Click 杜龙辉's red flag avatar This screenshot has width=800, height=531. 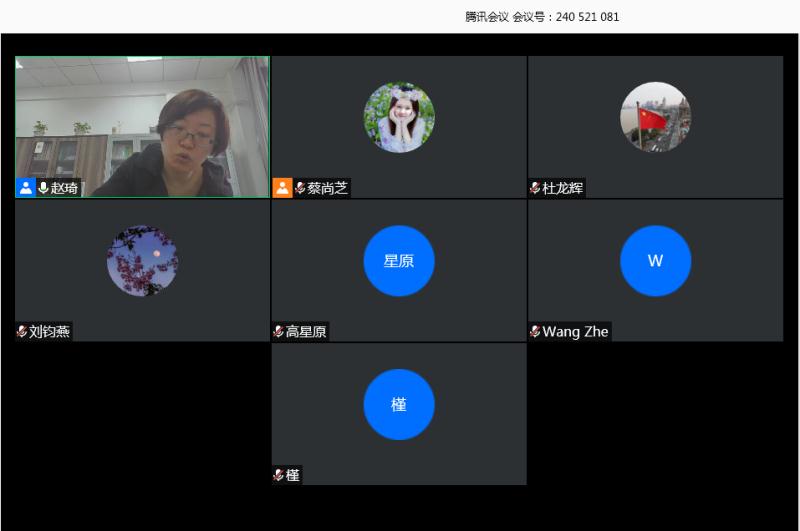[x=656, y=117]
